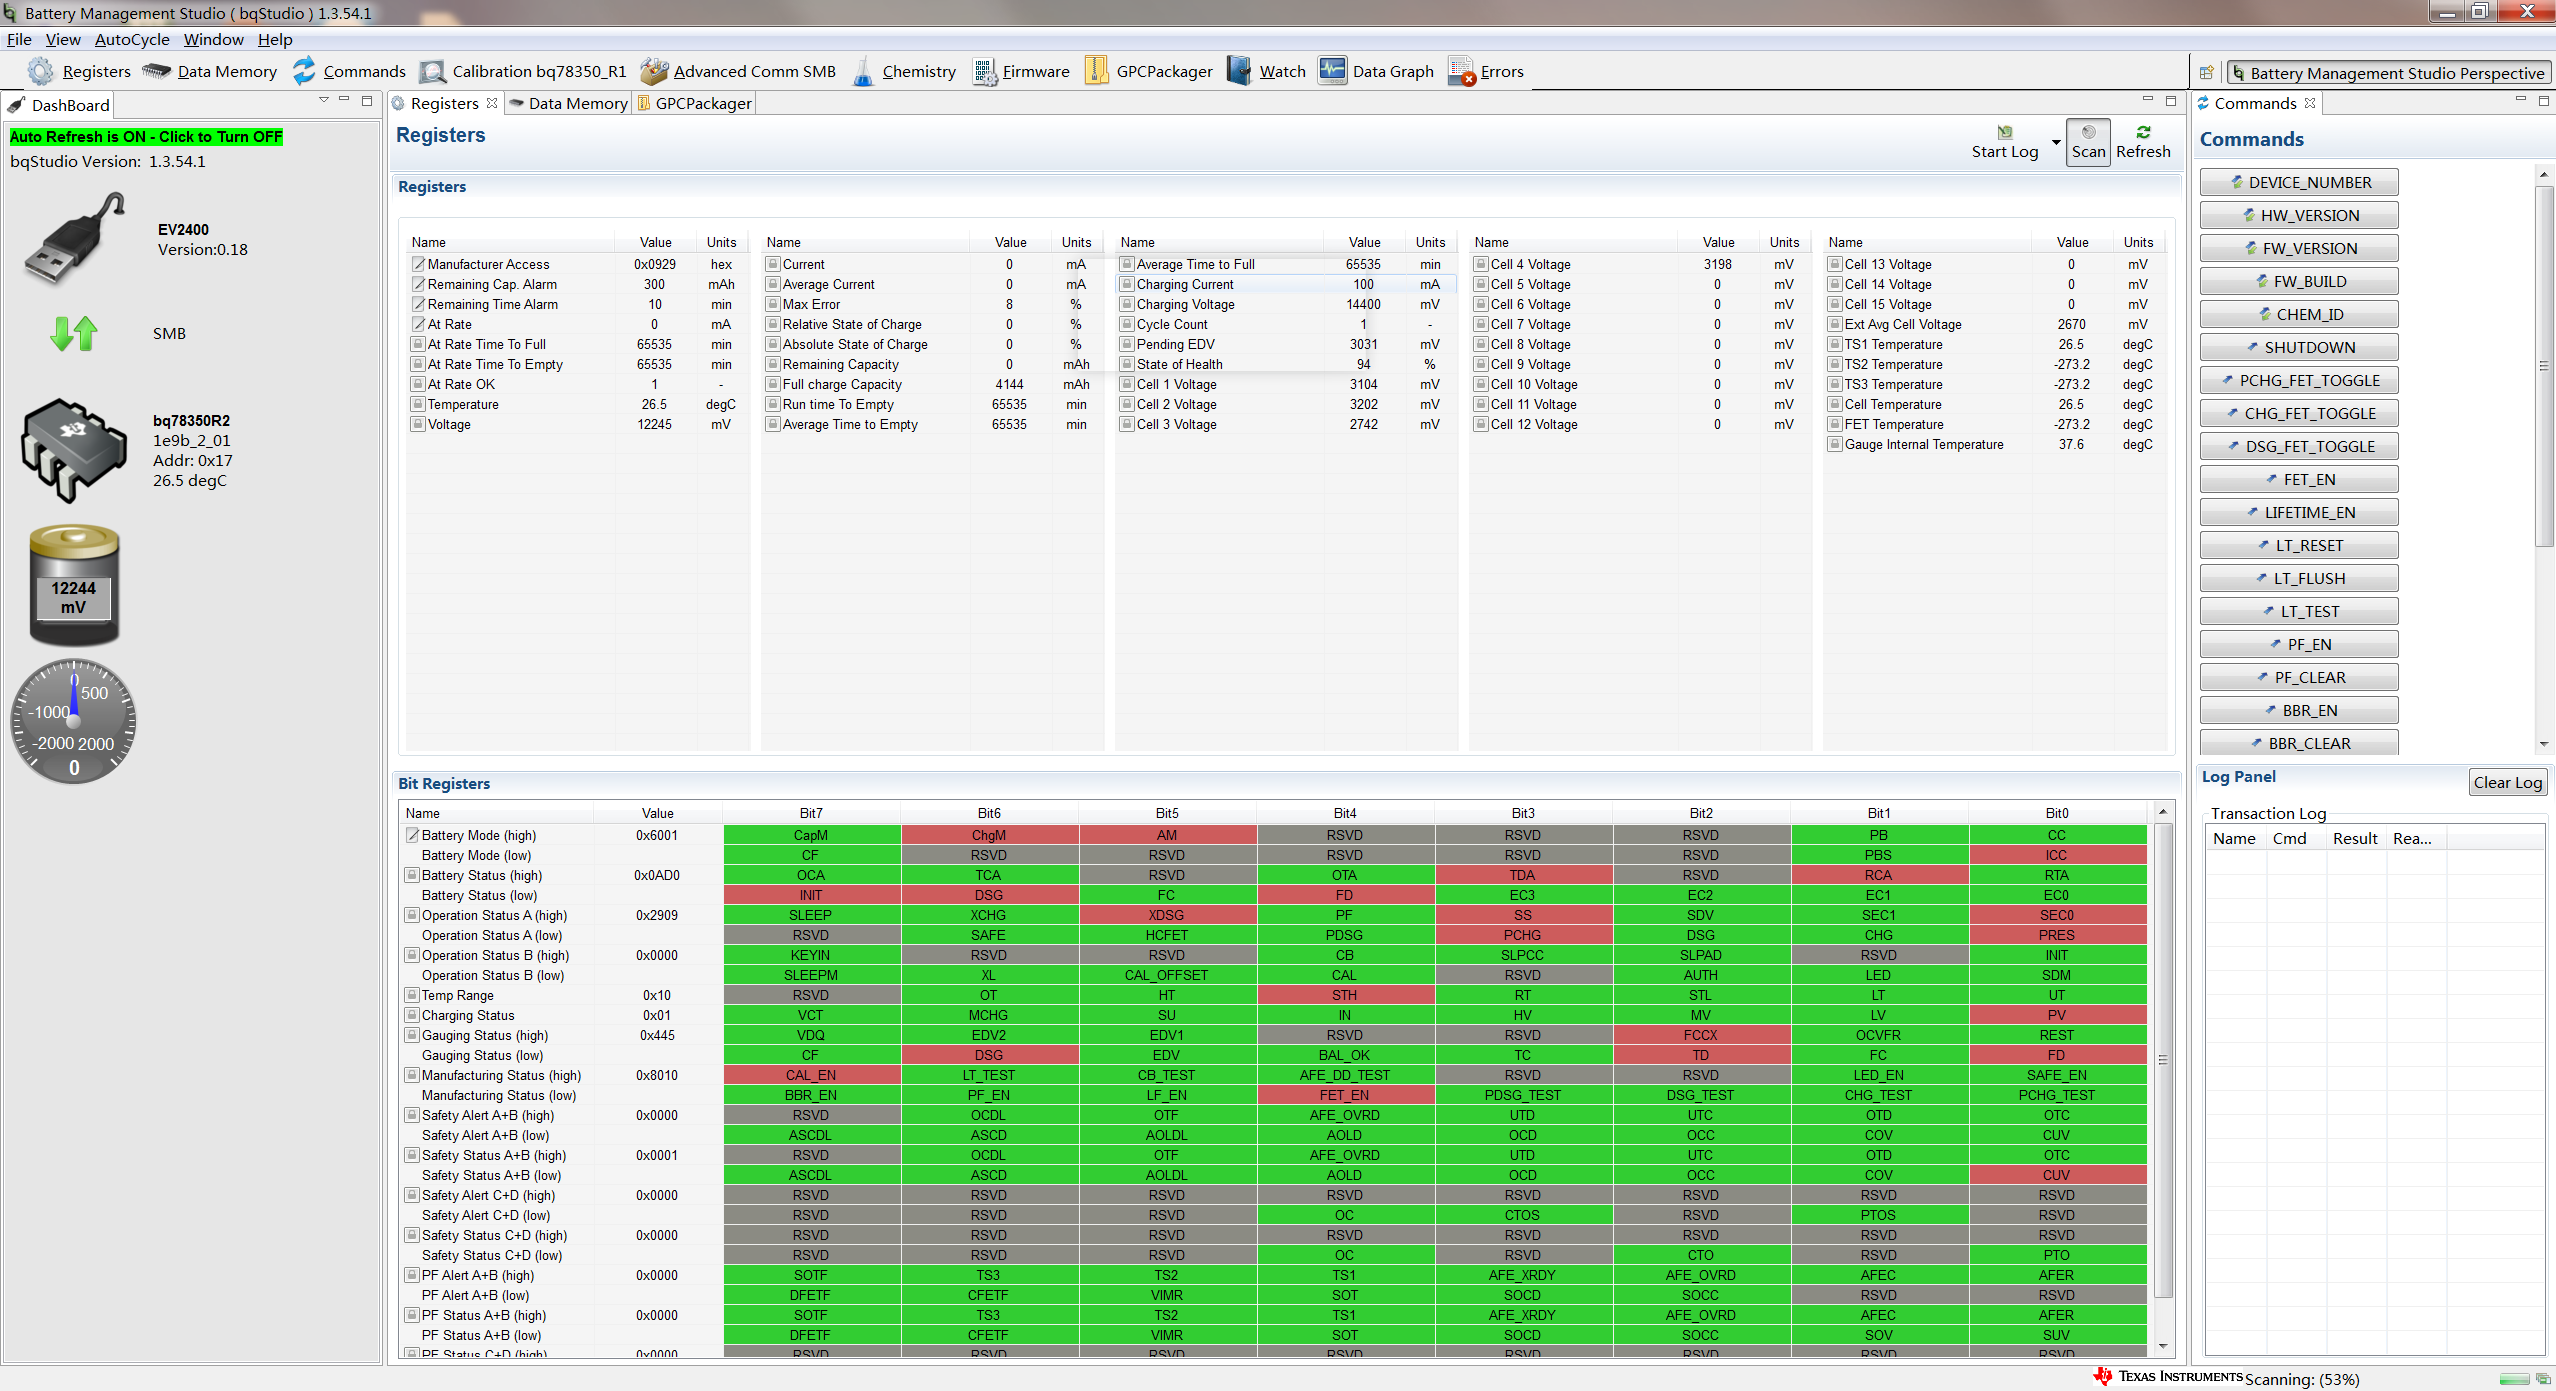Open DashBoard view menu triangle

pos(323,100)
